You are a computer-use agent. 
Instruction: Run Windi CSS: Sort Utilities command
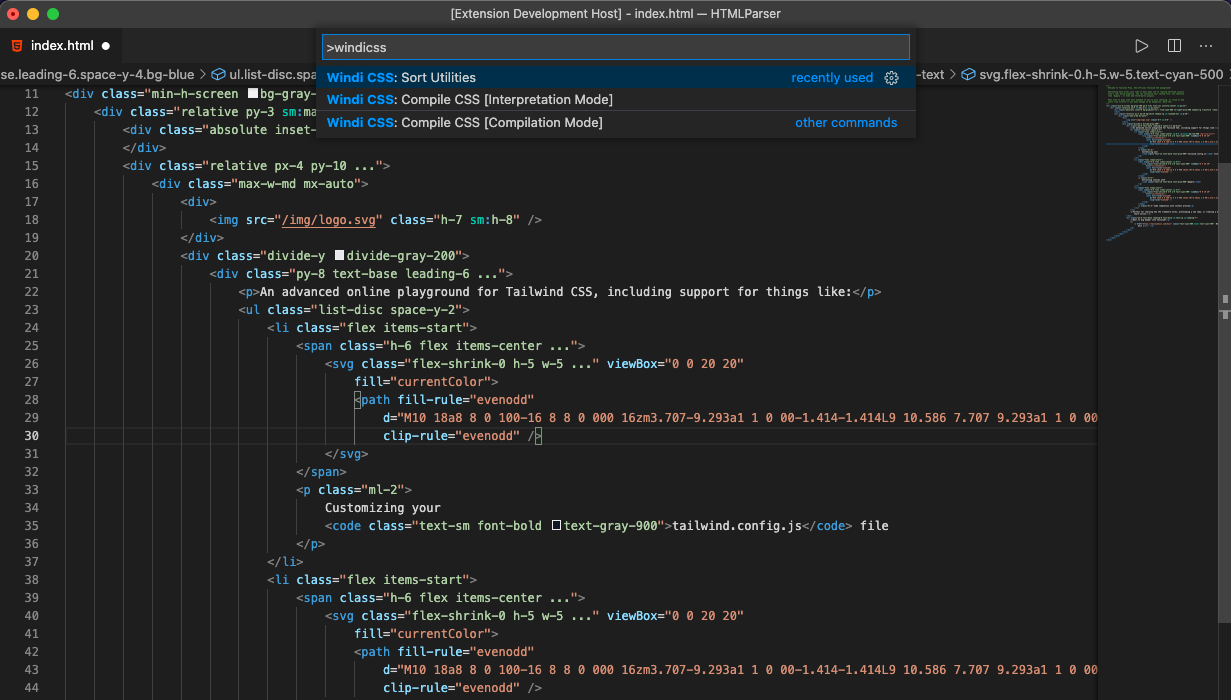616,78
